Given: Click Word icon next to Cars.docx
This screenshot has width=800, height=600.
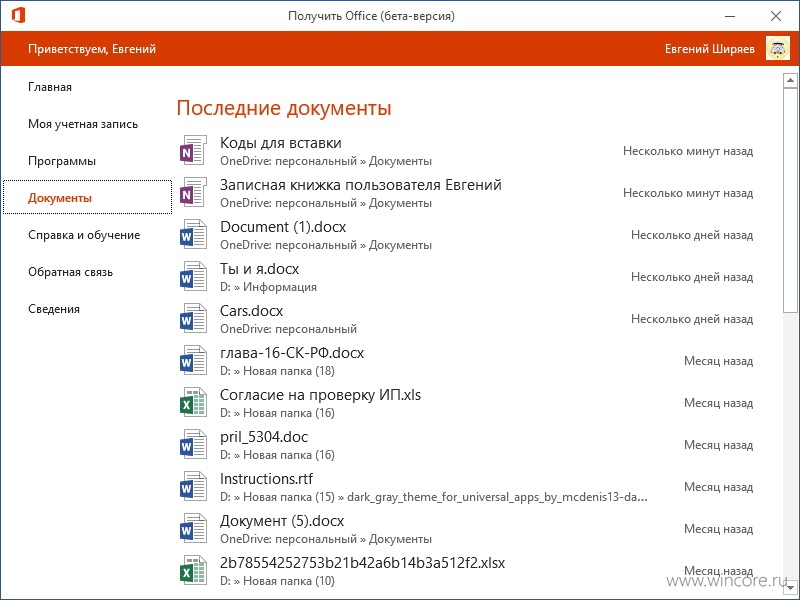Looking at the screenshot, I should tap(193, 318).
